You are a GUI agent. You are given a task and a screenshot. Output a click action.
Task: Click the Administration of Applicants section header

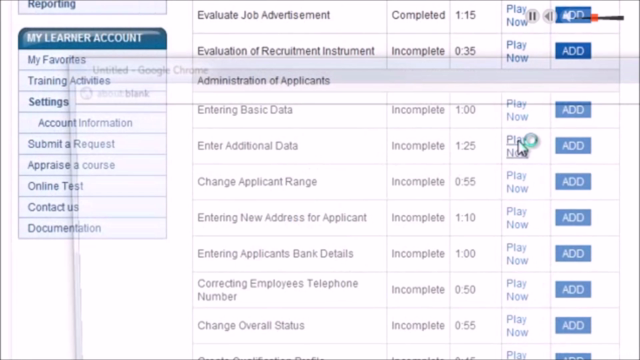point(264,81)
